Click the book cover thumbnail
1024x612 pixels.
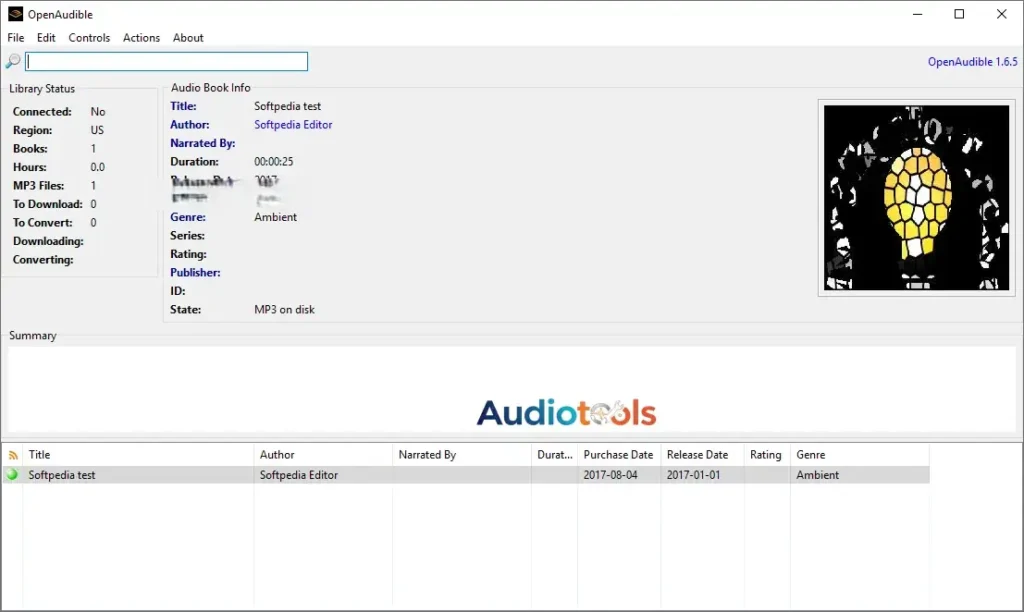coord(915,196)
